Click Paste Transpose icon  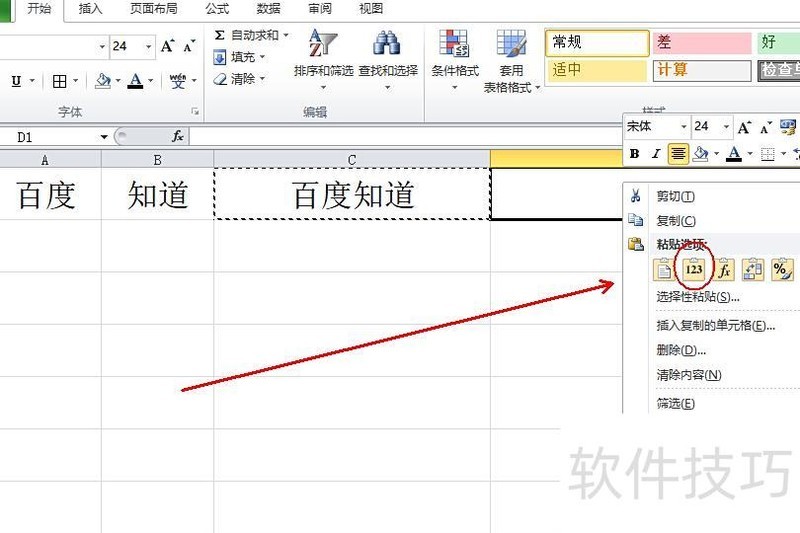(x=753, y=270)
